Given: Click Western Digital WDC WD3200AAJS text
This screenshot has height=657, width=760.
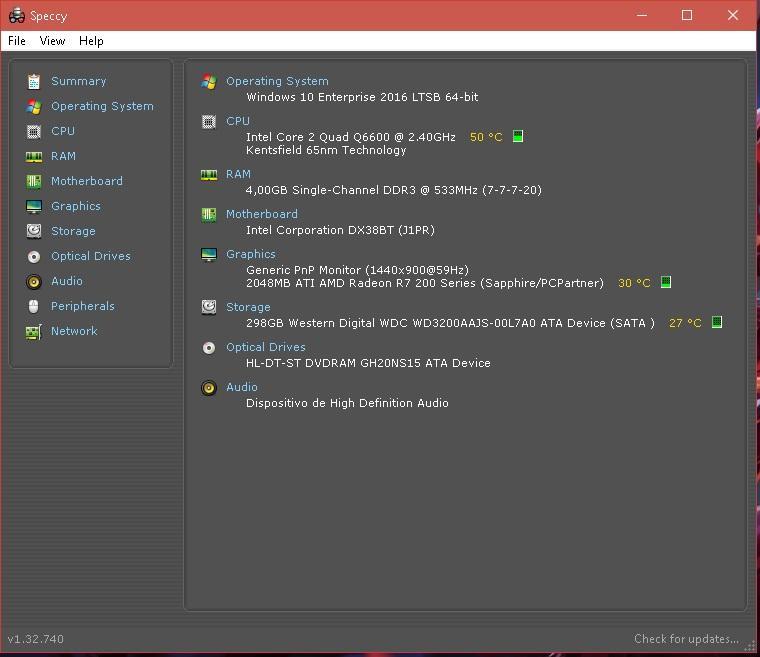Looking at the screenshot, I should (x=450, y=323).
